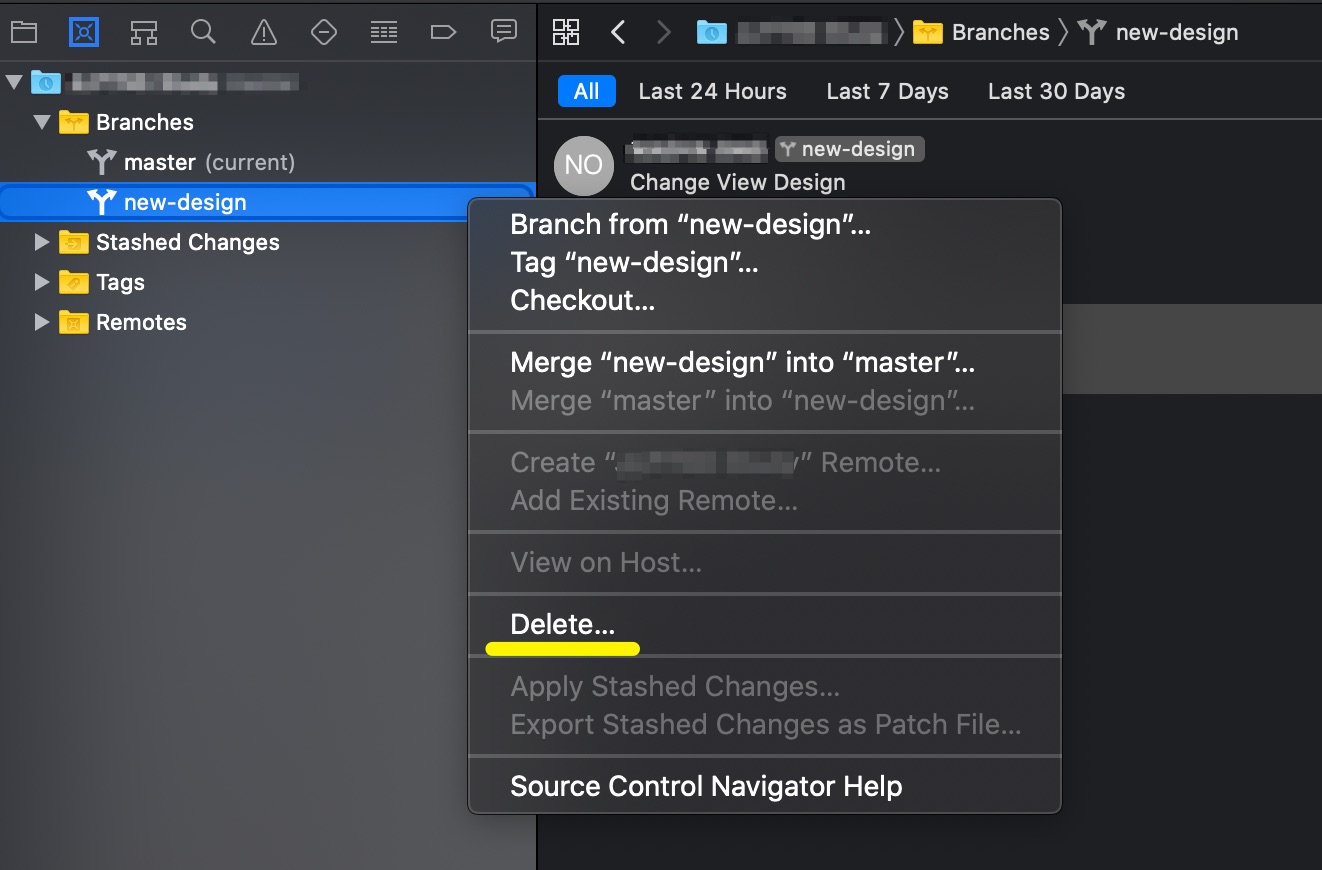This screenshot has width=1322, height=870.
Task: Click the repository icon in breadcrumb bar
Action: [x=712, y=32]
